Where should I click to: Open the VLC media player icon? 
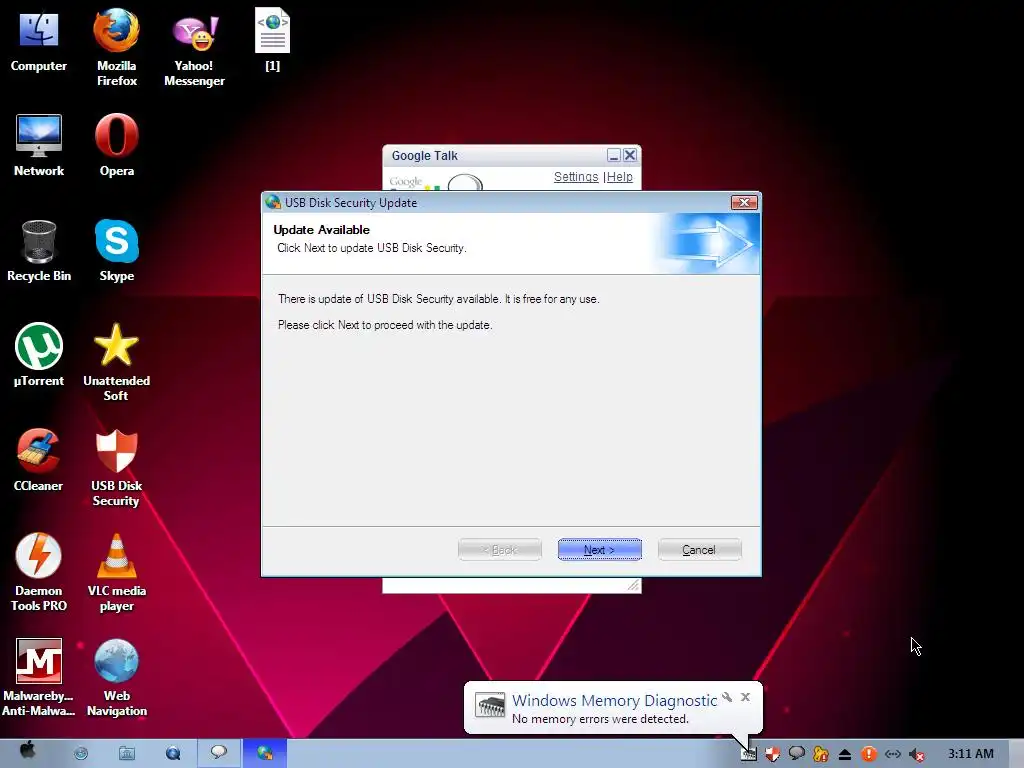[x=116, y=573]
